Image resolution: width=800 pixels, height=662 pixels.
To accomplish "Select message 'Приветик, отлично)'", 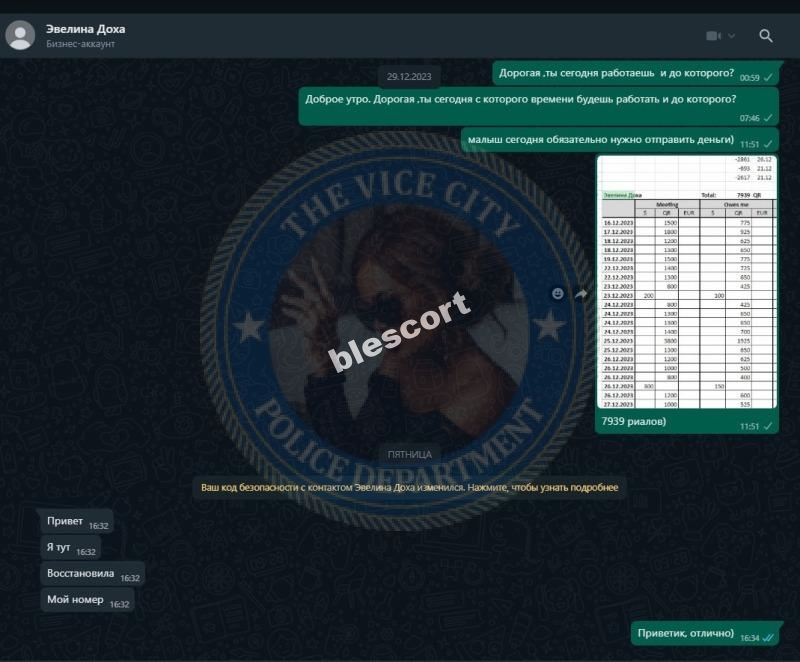I will point(705,633).
